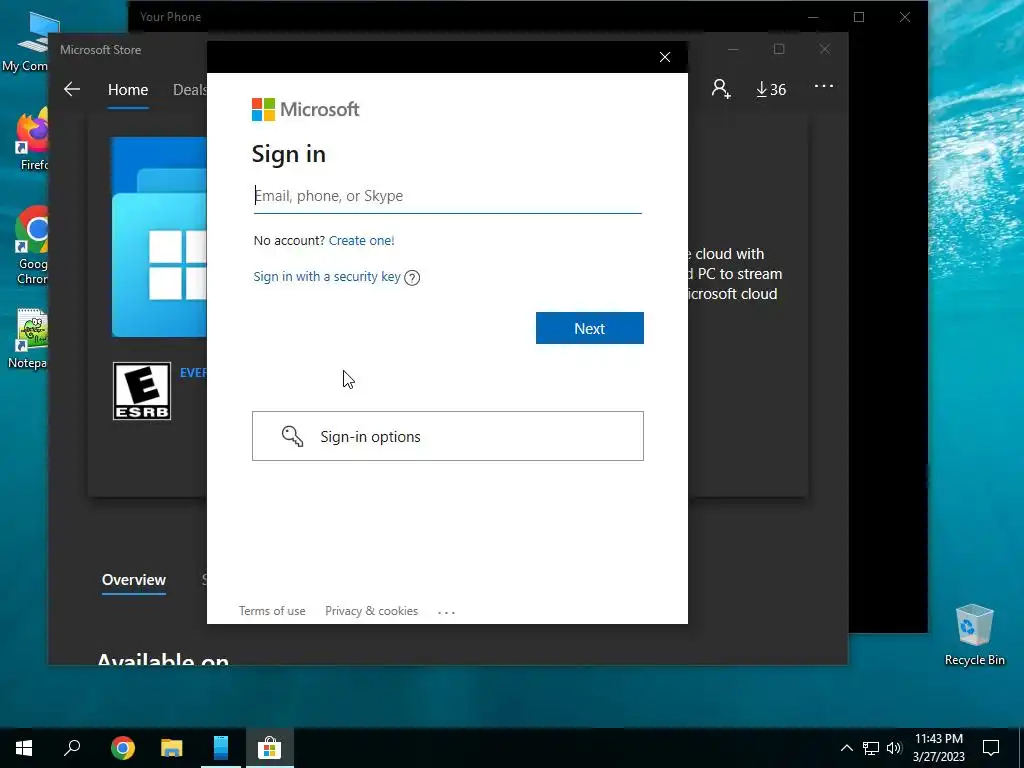
Task: Open Chrome from the taskbar
Action: coord(123,748)
